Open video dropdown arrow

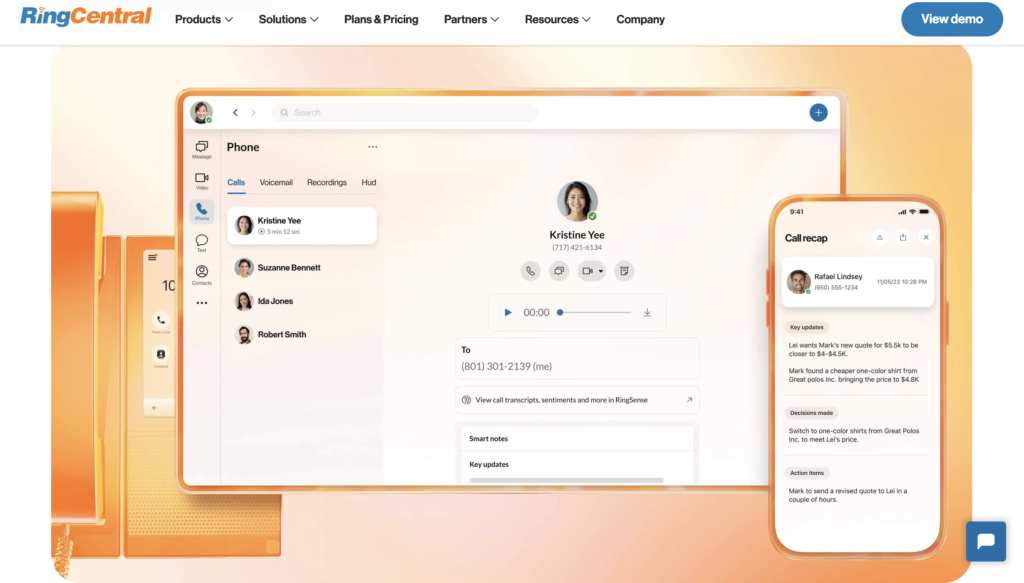(601, 271)
